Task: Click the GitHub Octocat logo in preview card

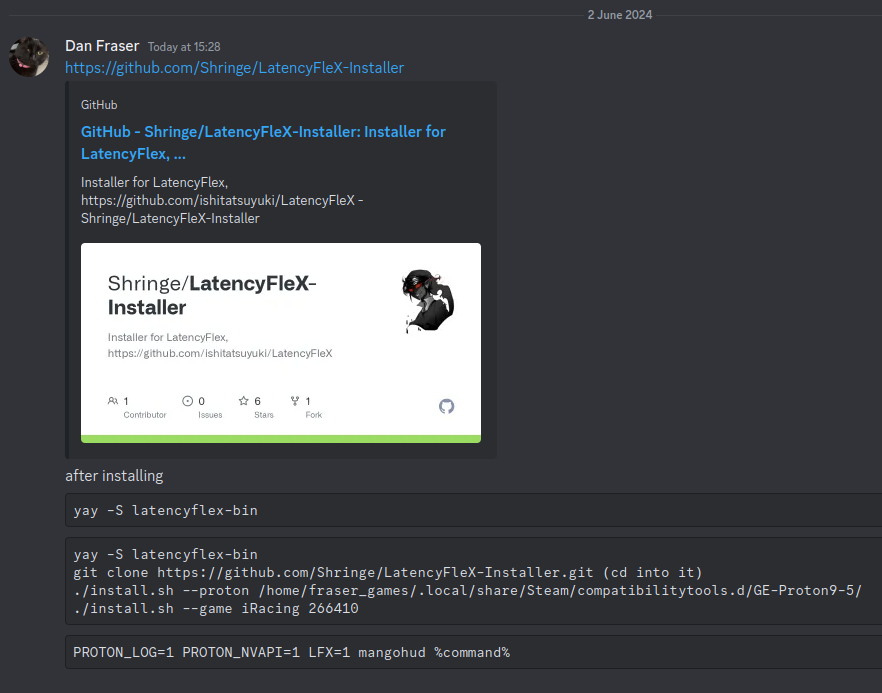Action: coord(447,406)
